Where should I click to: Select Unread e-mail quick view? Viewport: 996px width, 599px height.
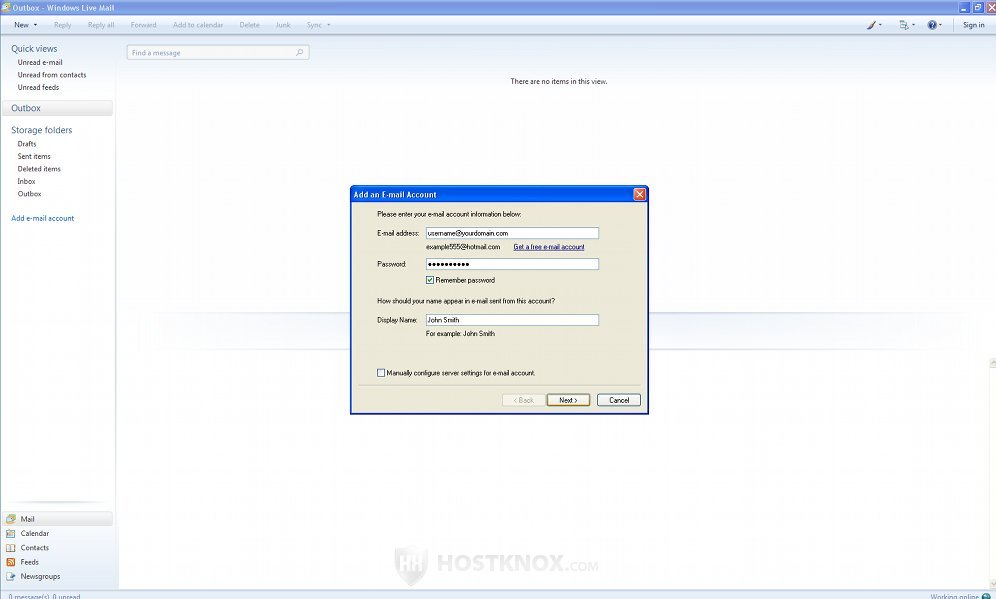[39, 62]
